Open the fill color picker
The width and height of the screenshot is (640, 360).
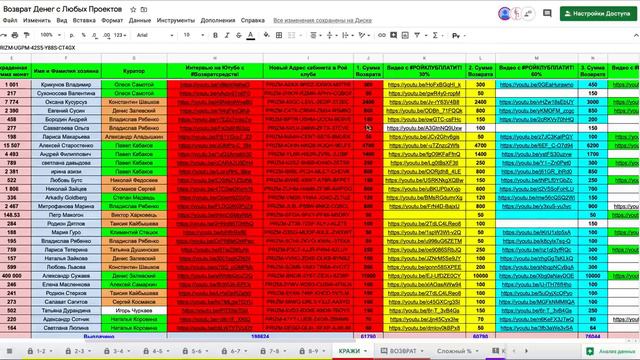coord(267,36)
